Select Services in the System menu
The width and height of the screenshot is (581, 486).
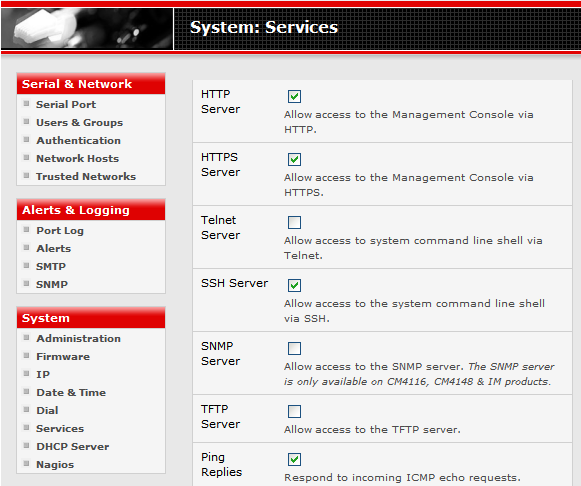click(60, 429)
